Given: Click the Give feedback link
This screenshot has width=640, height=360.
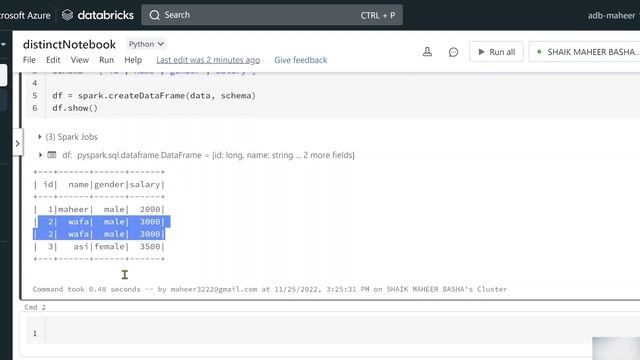Looking at the screenshot, I should pyautogui.click(x=300, y=60).
